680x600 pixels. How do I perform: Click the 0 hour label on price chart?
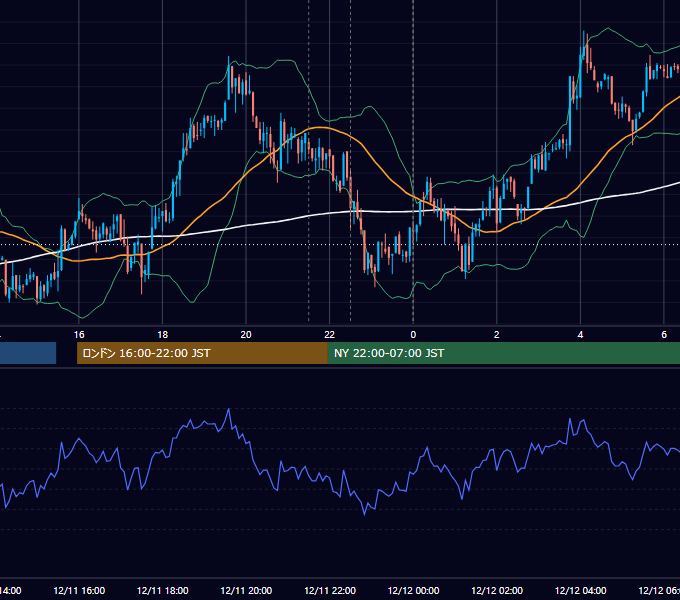click(x=413, y=335)
